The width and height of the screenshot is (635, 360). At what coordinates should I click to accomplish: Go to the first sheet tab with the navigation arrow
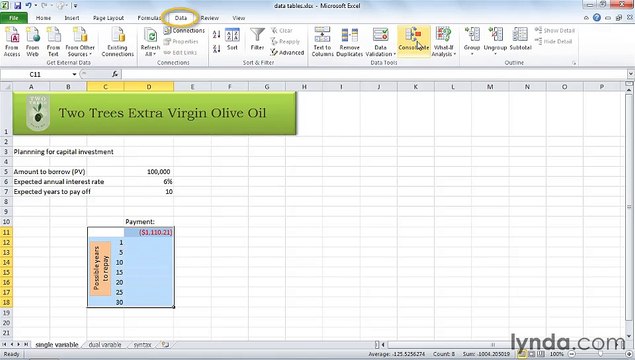click(x=4, y=344)
